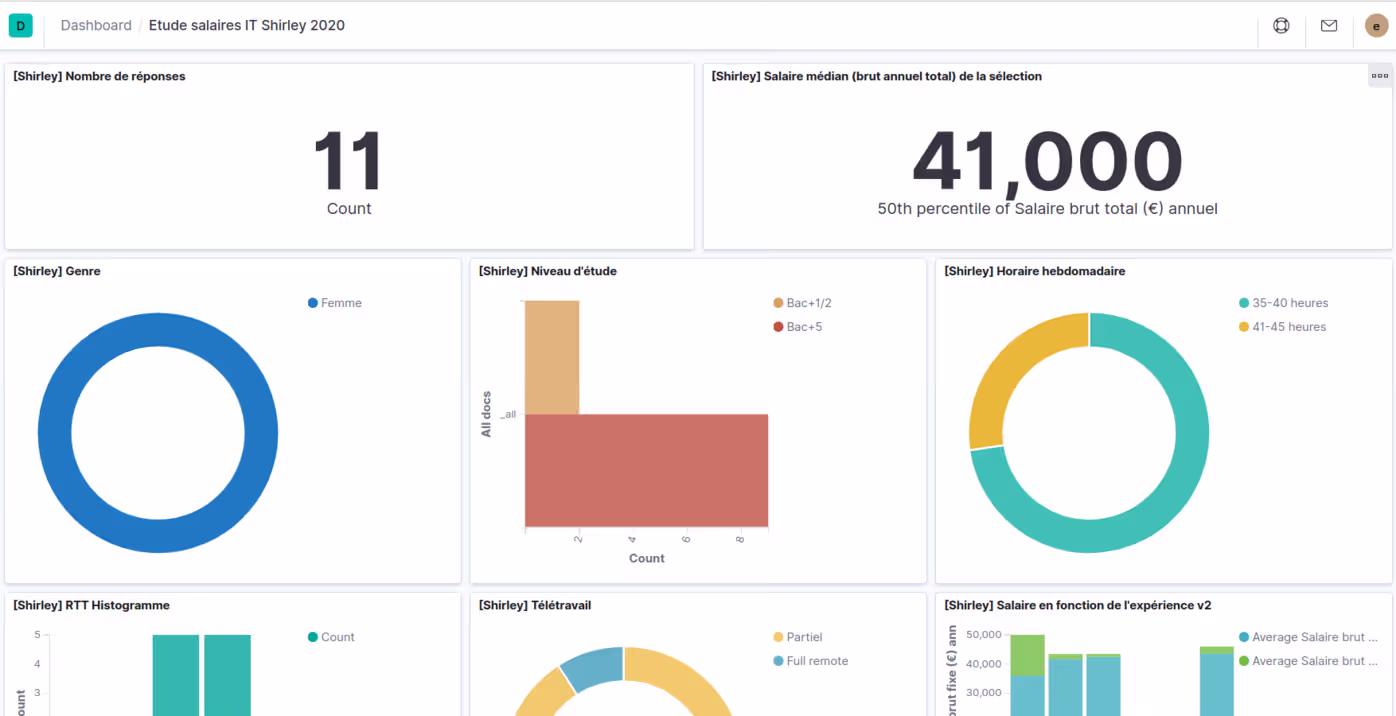1396x716 pixels.
Task: Open the help lifebuoy icon
Action: point(1281,26)
